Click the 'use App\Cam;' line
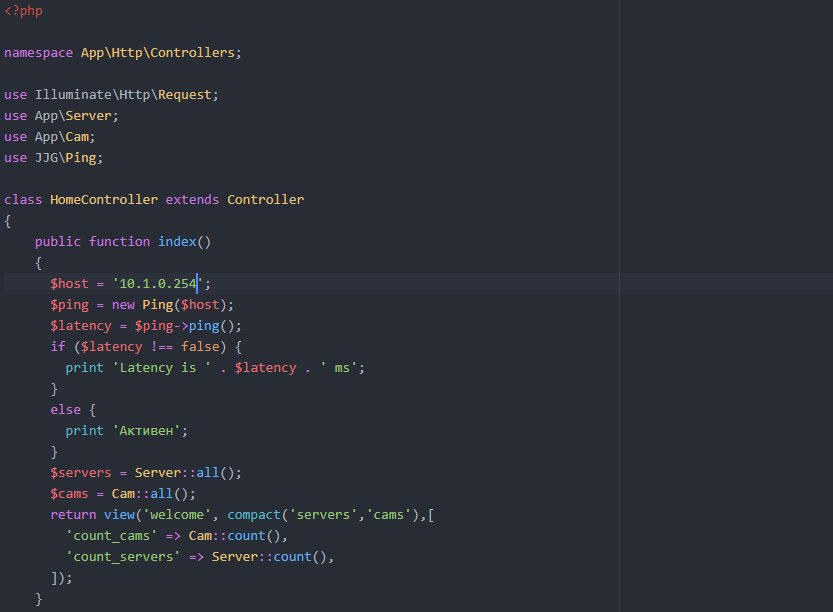Viewport: 833px width, 612px height. click(49, 137)
